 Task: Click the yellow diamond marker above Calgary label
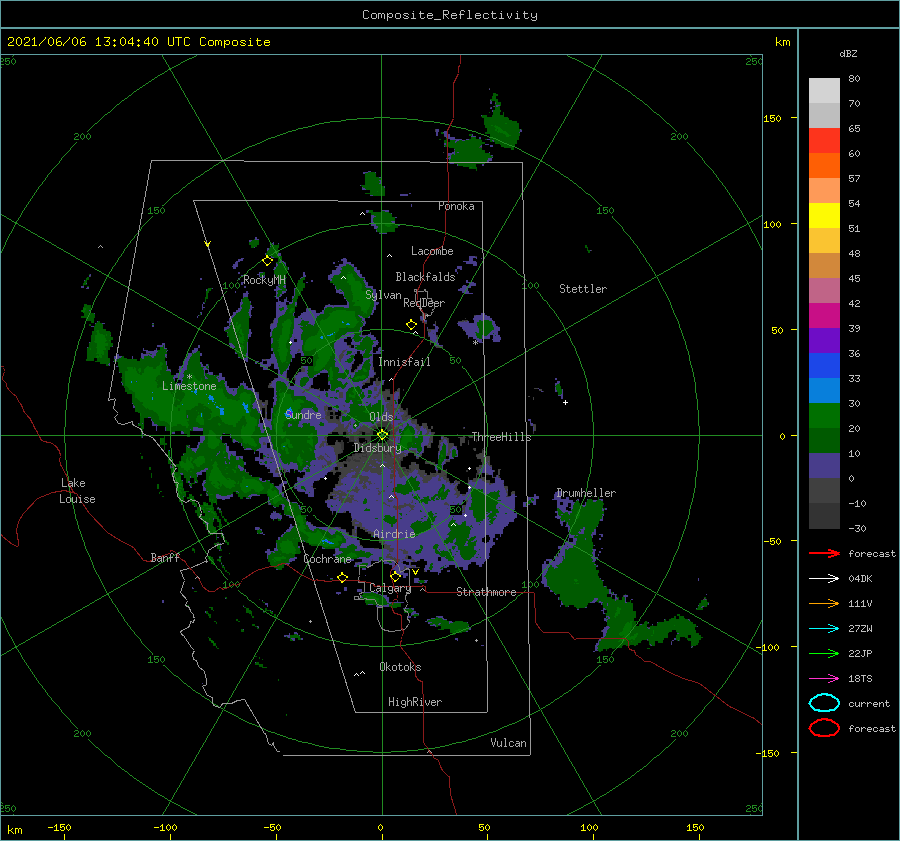[395, 576]
